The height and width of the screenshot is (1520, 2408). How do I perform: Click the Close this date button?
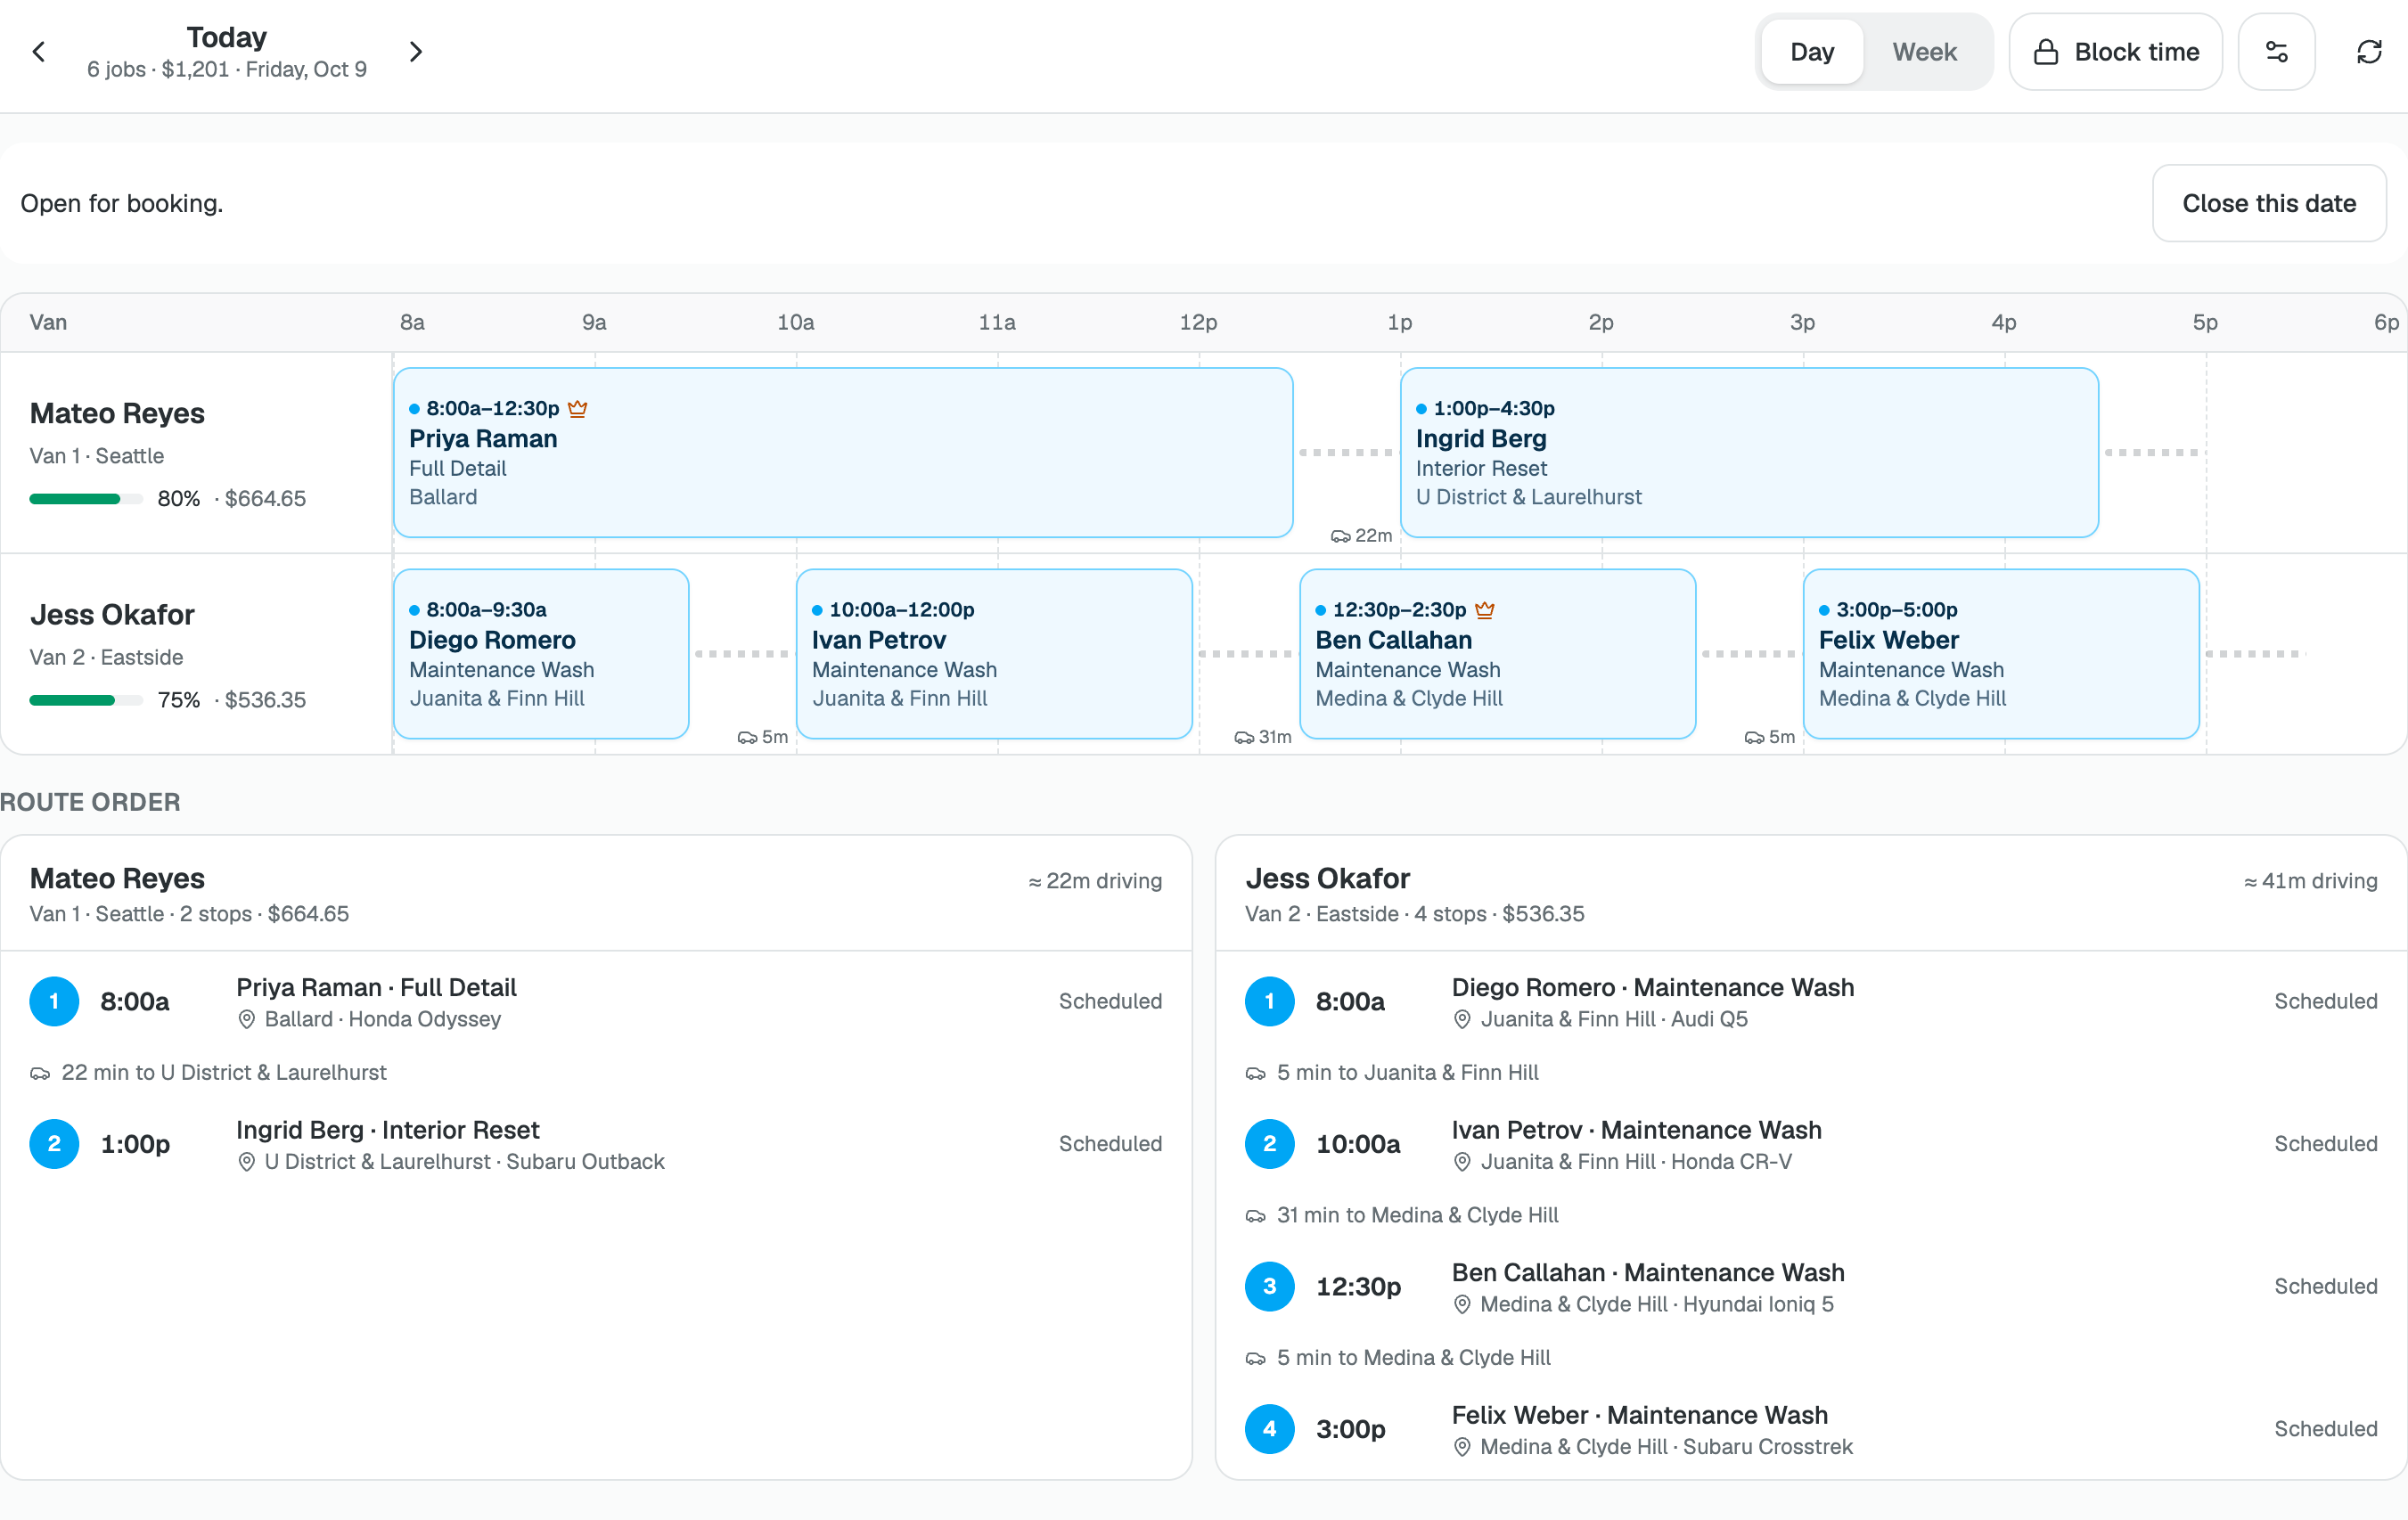(2268, 203)
